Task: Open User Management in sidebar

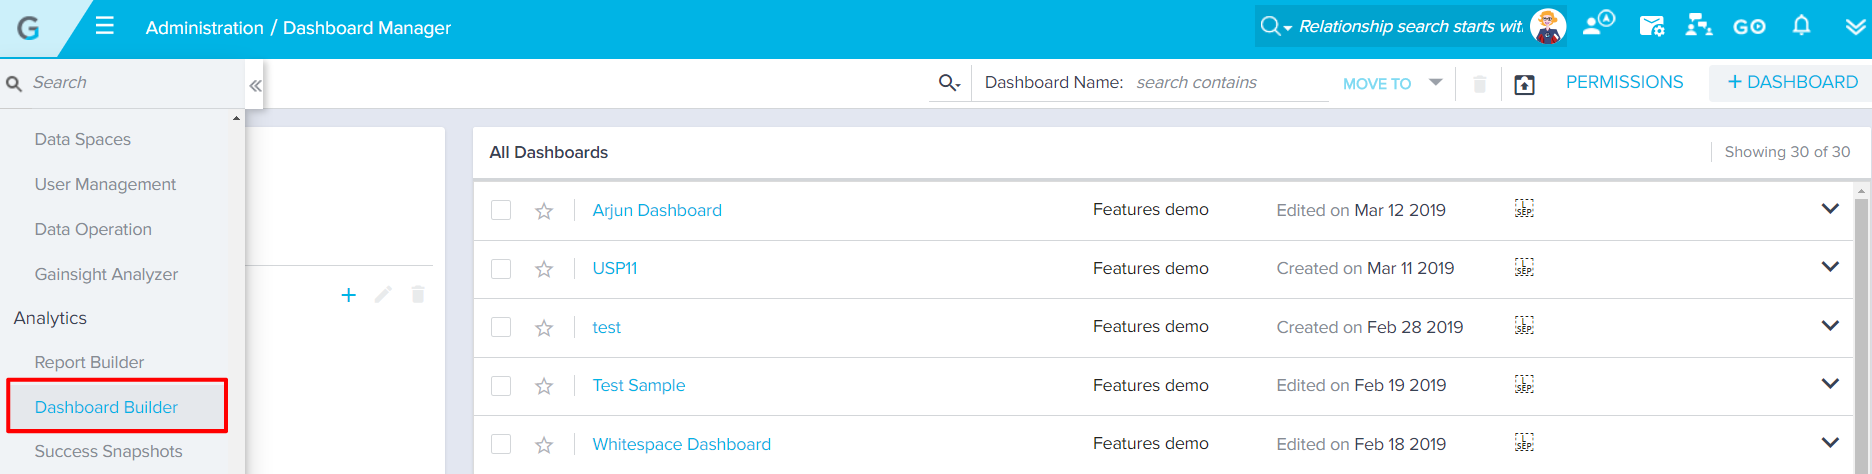Action: tap(105, 184)
